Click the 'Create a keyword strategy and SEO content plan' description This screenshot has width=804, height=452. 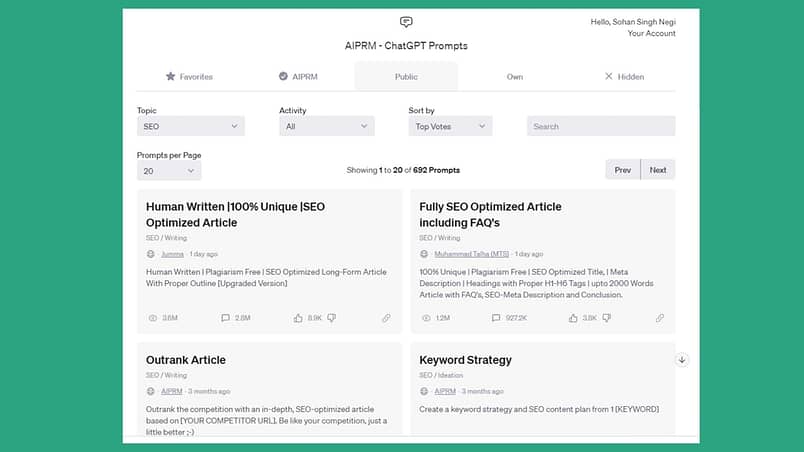coord(539,409)
